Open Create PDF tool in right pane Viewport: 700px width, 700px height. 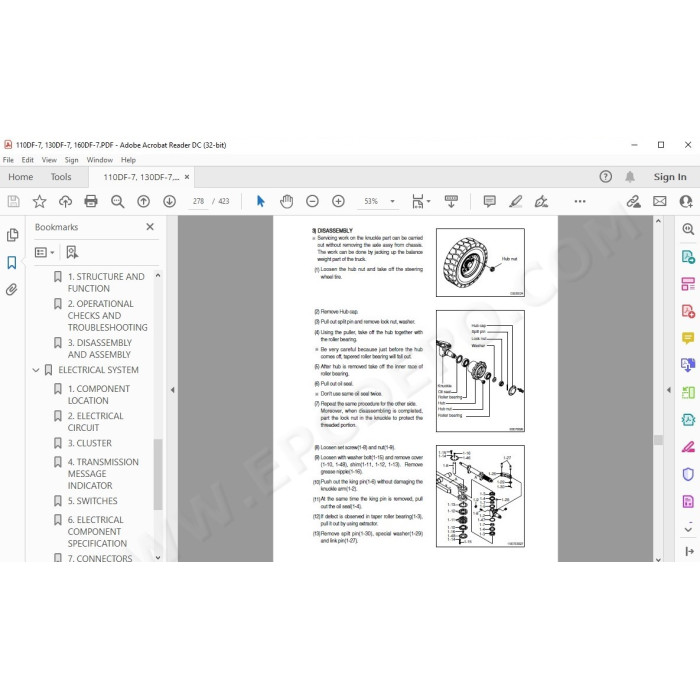click(x=688, y=311)
